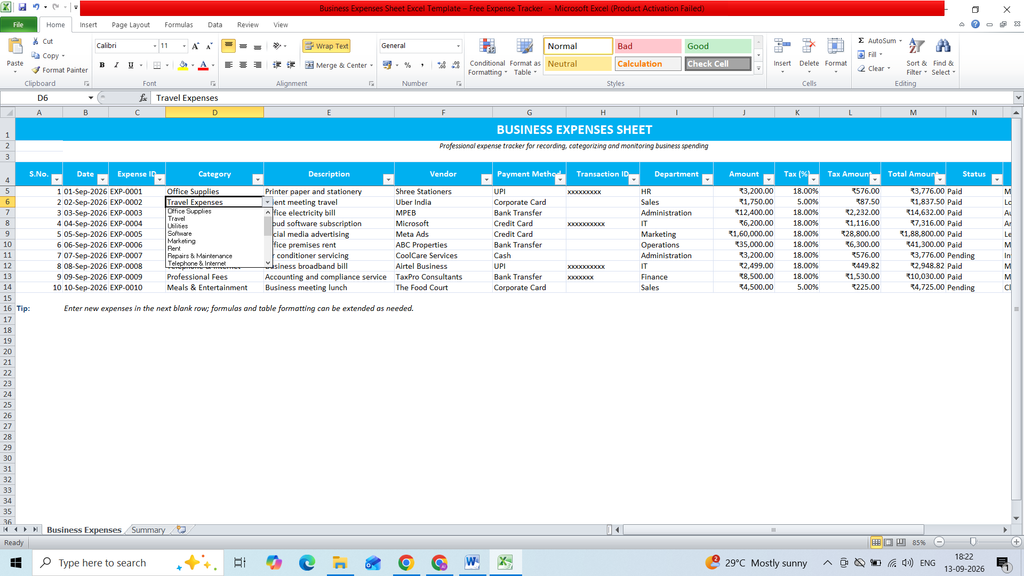
Task: Click the fill color bucket
Action: (x=183, y=65)
